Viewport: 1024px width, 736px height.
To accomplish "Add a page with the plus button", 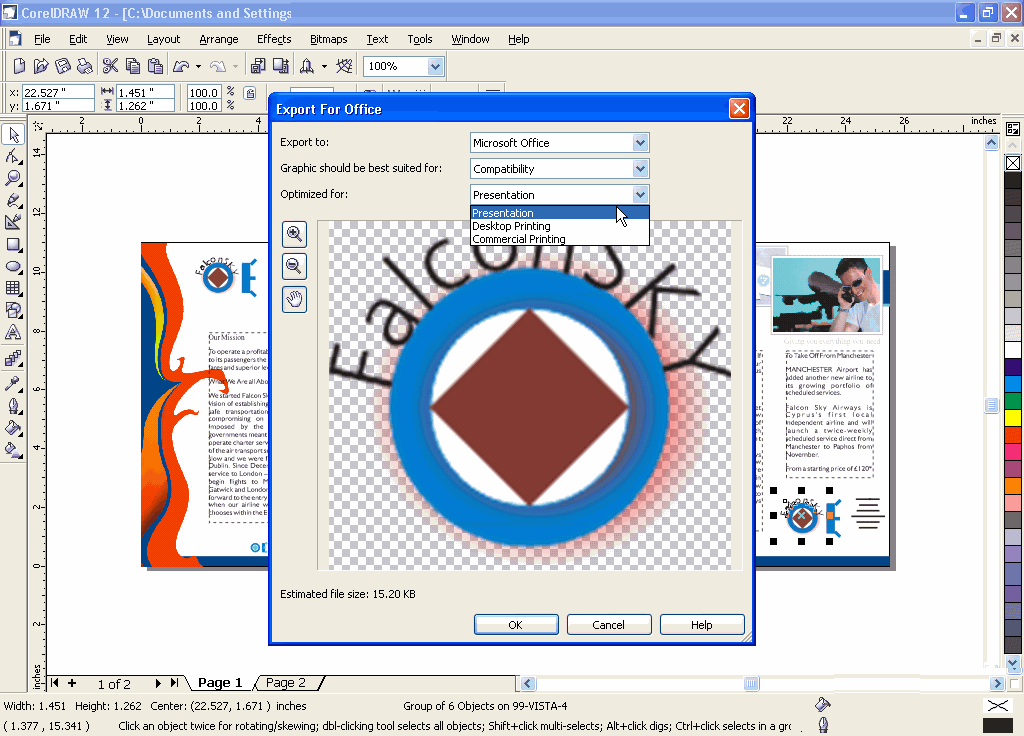I will tap(72, 683).
